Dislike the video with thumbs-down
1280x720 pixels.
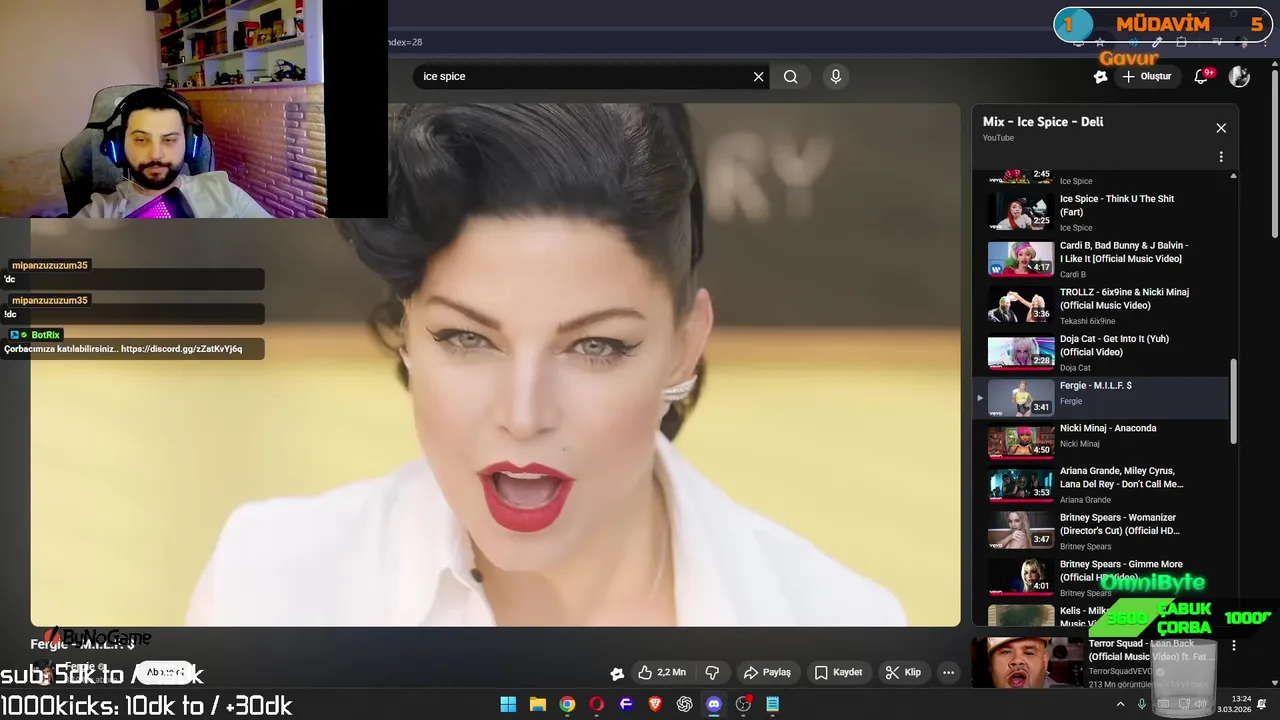tap(712, 672)
